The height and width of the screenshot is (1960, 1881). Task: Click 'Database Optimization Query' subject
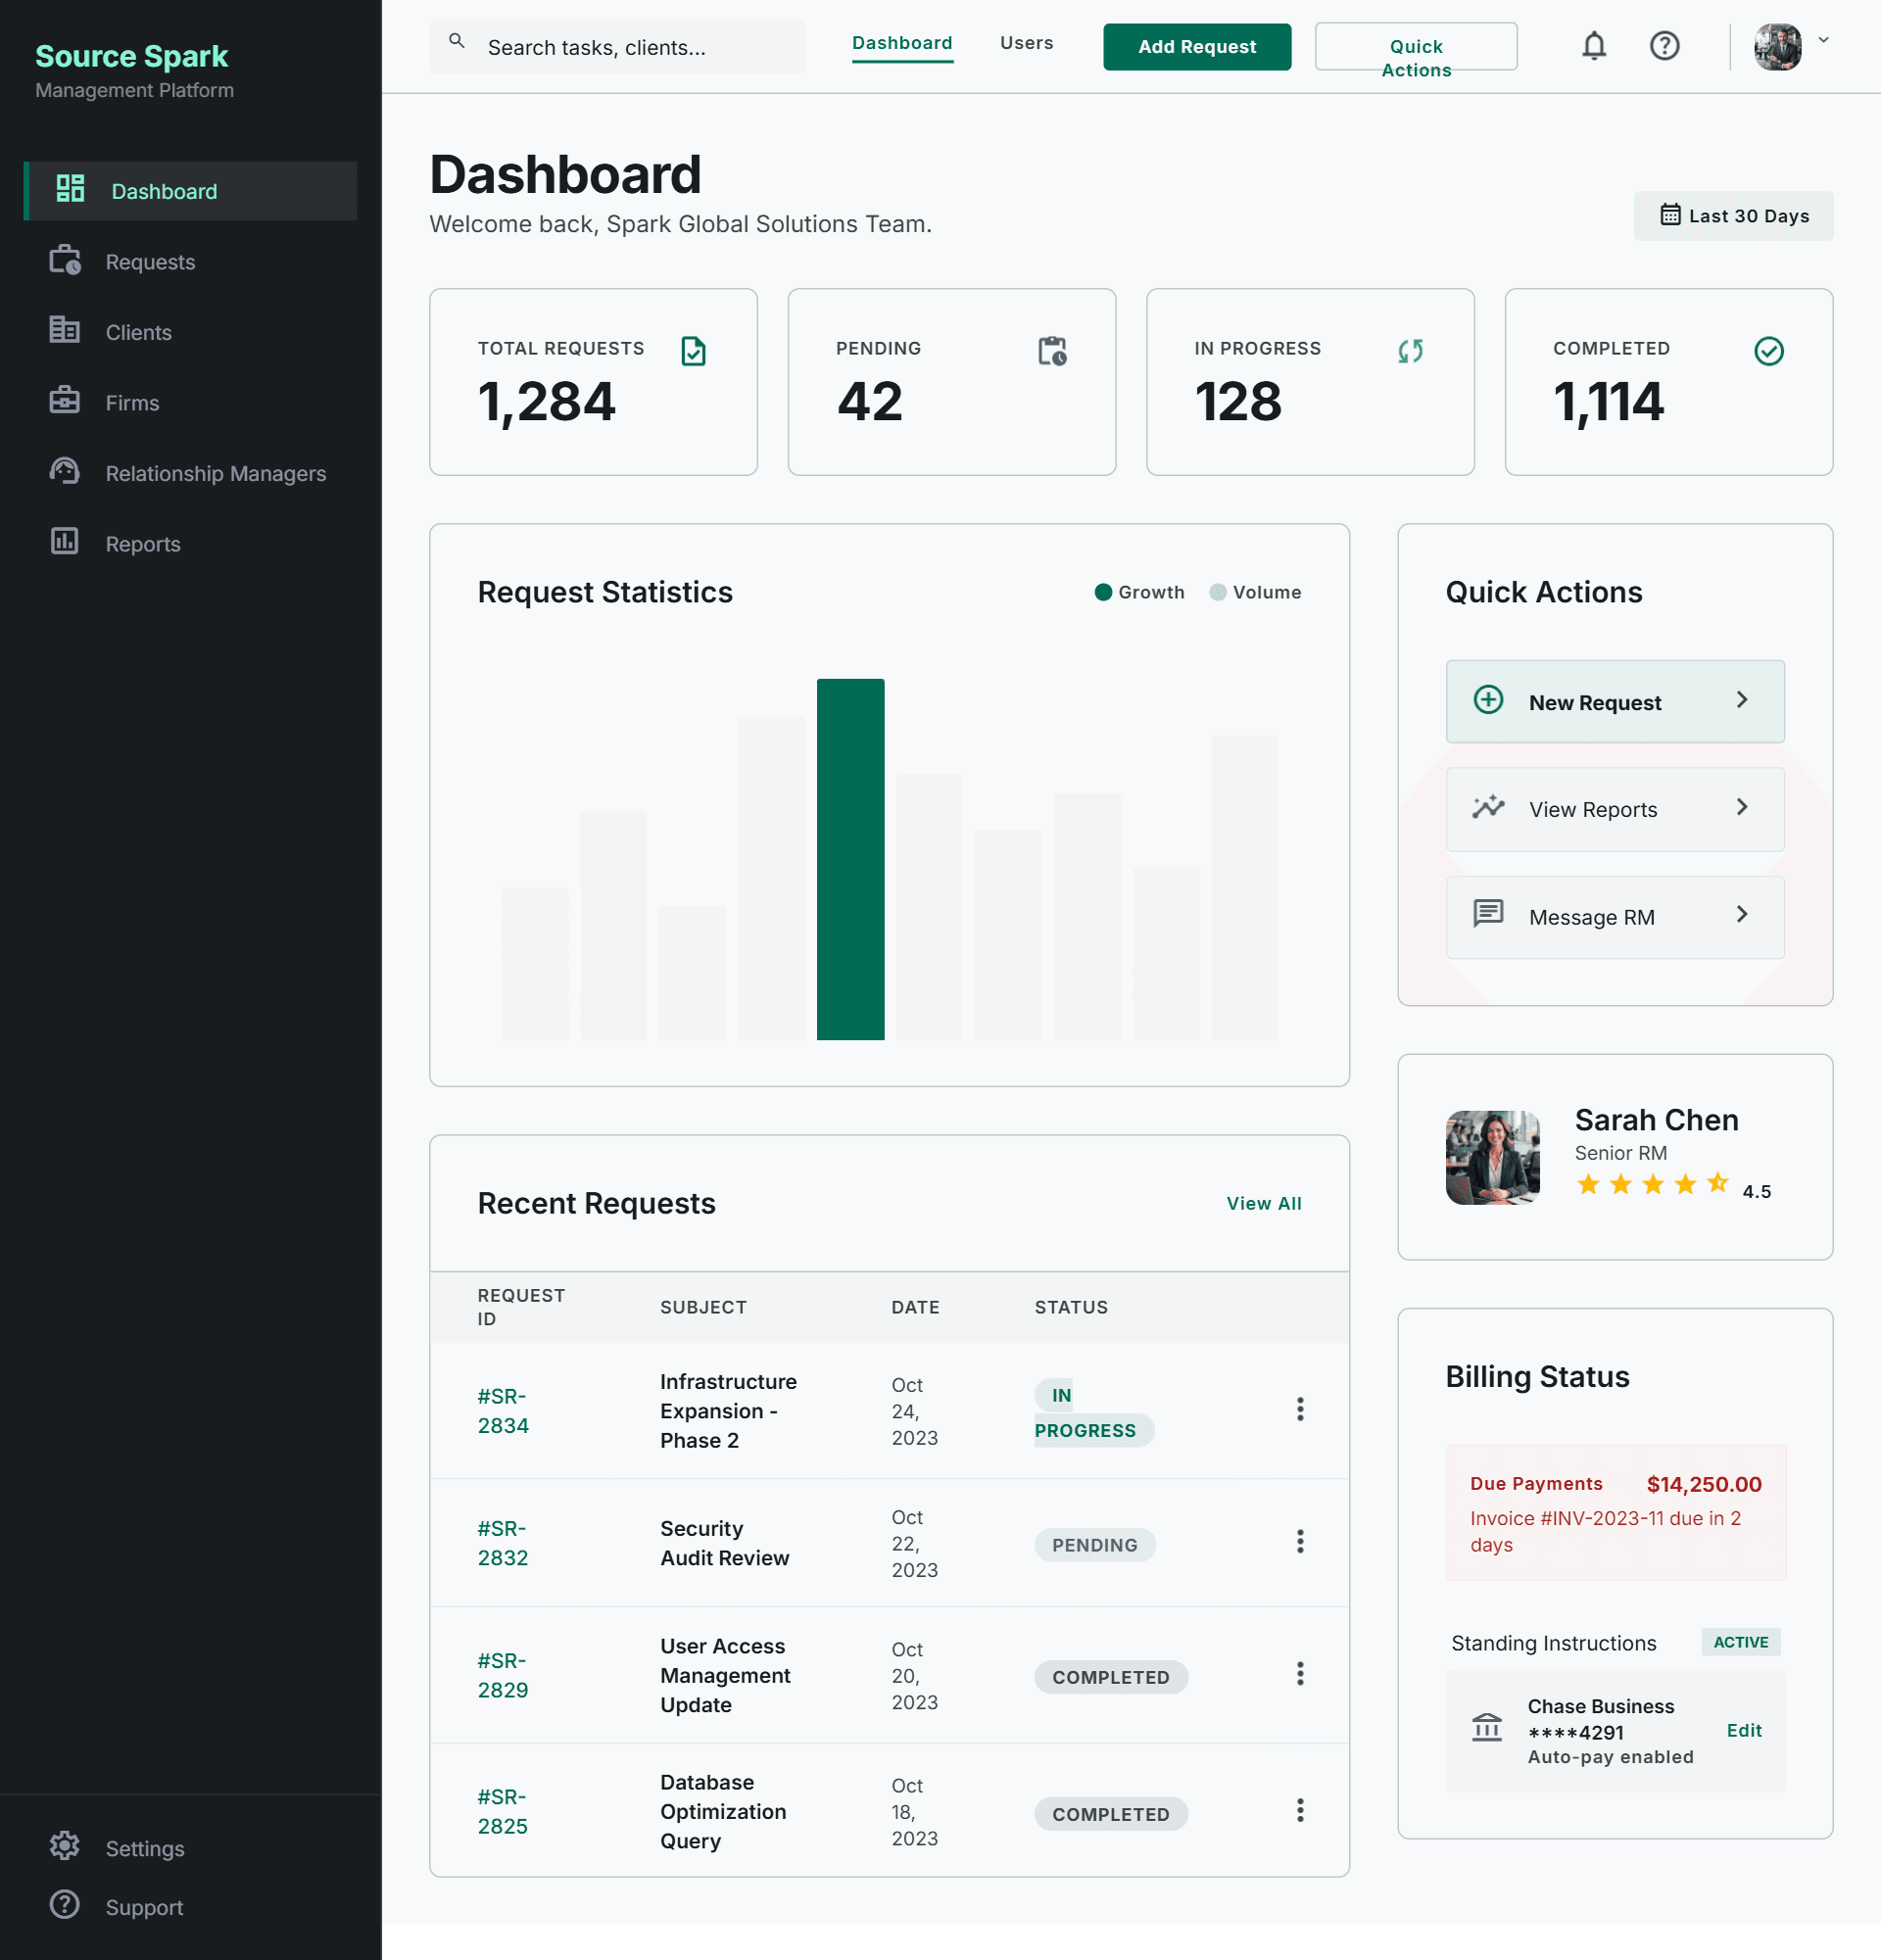tap(723, 1811)
